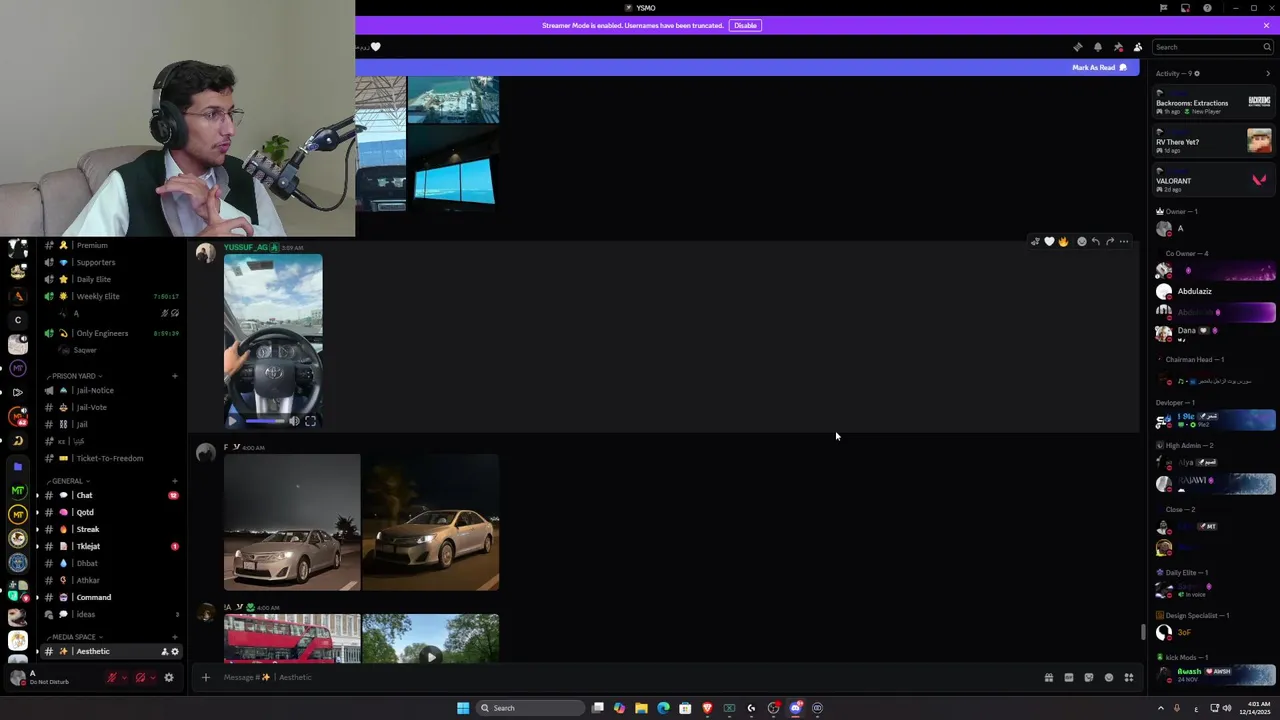Show pinned messages
This screenshot has width=1280, height=720.
[x=1118, y=47]
